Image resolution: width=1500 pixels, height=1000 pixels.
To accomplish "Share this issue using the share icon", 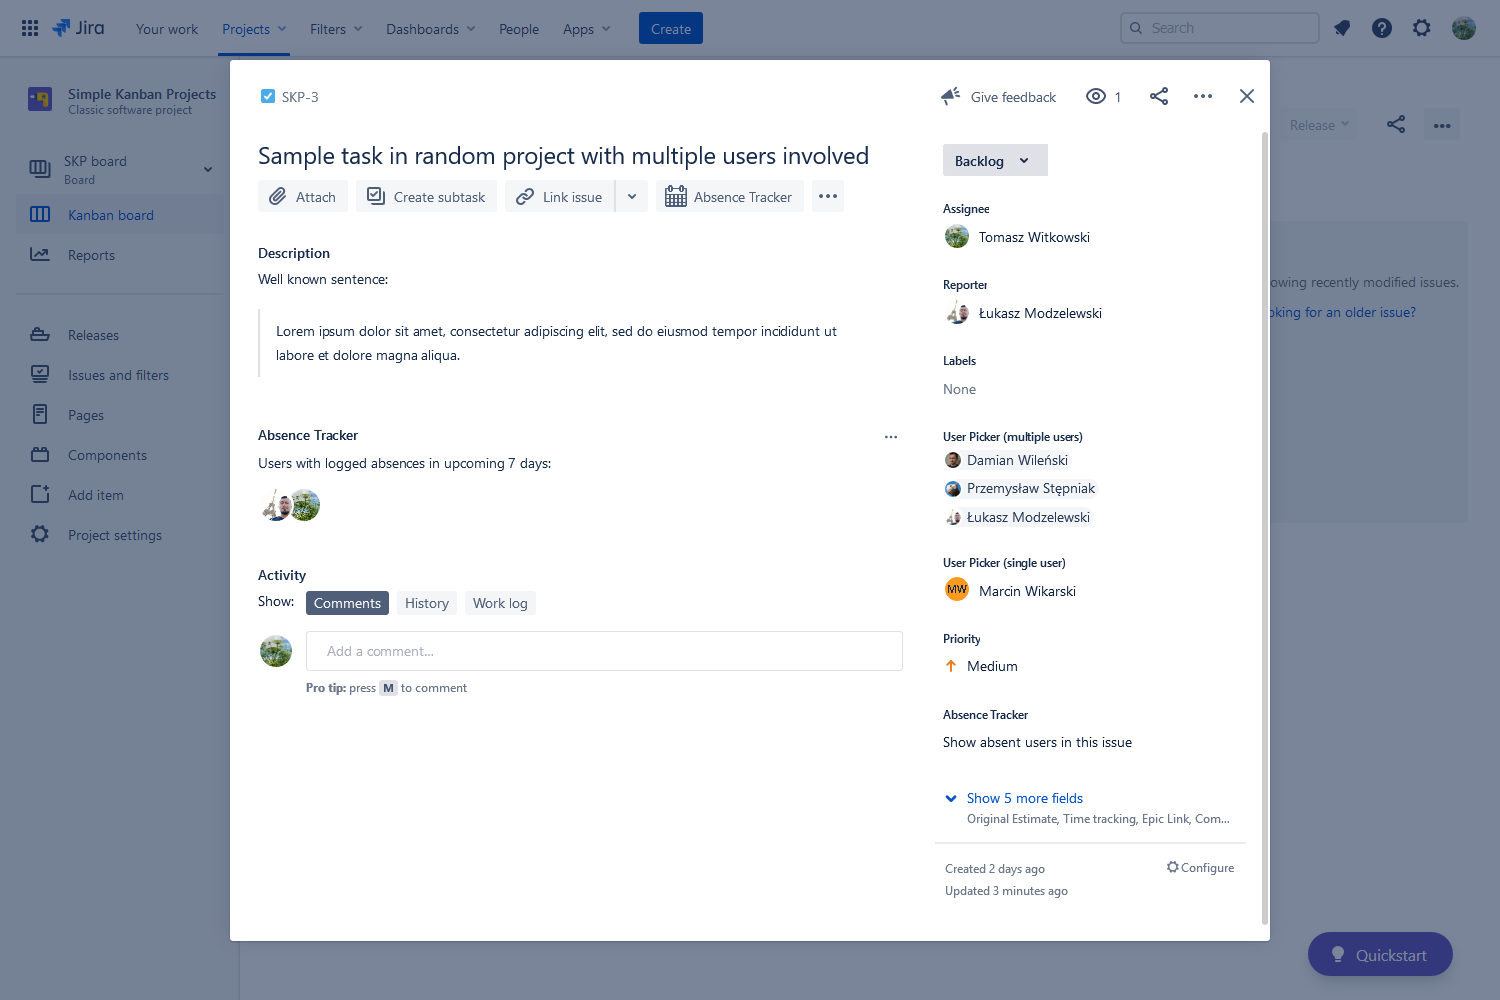I will pyautogui.click(x=1159, y=96).
